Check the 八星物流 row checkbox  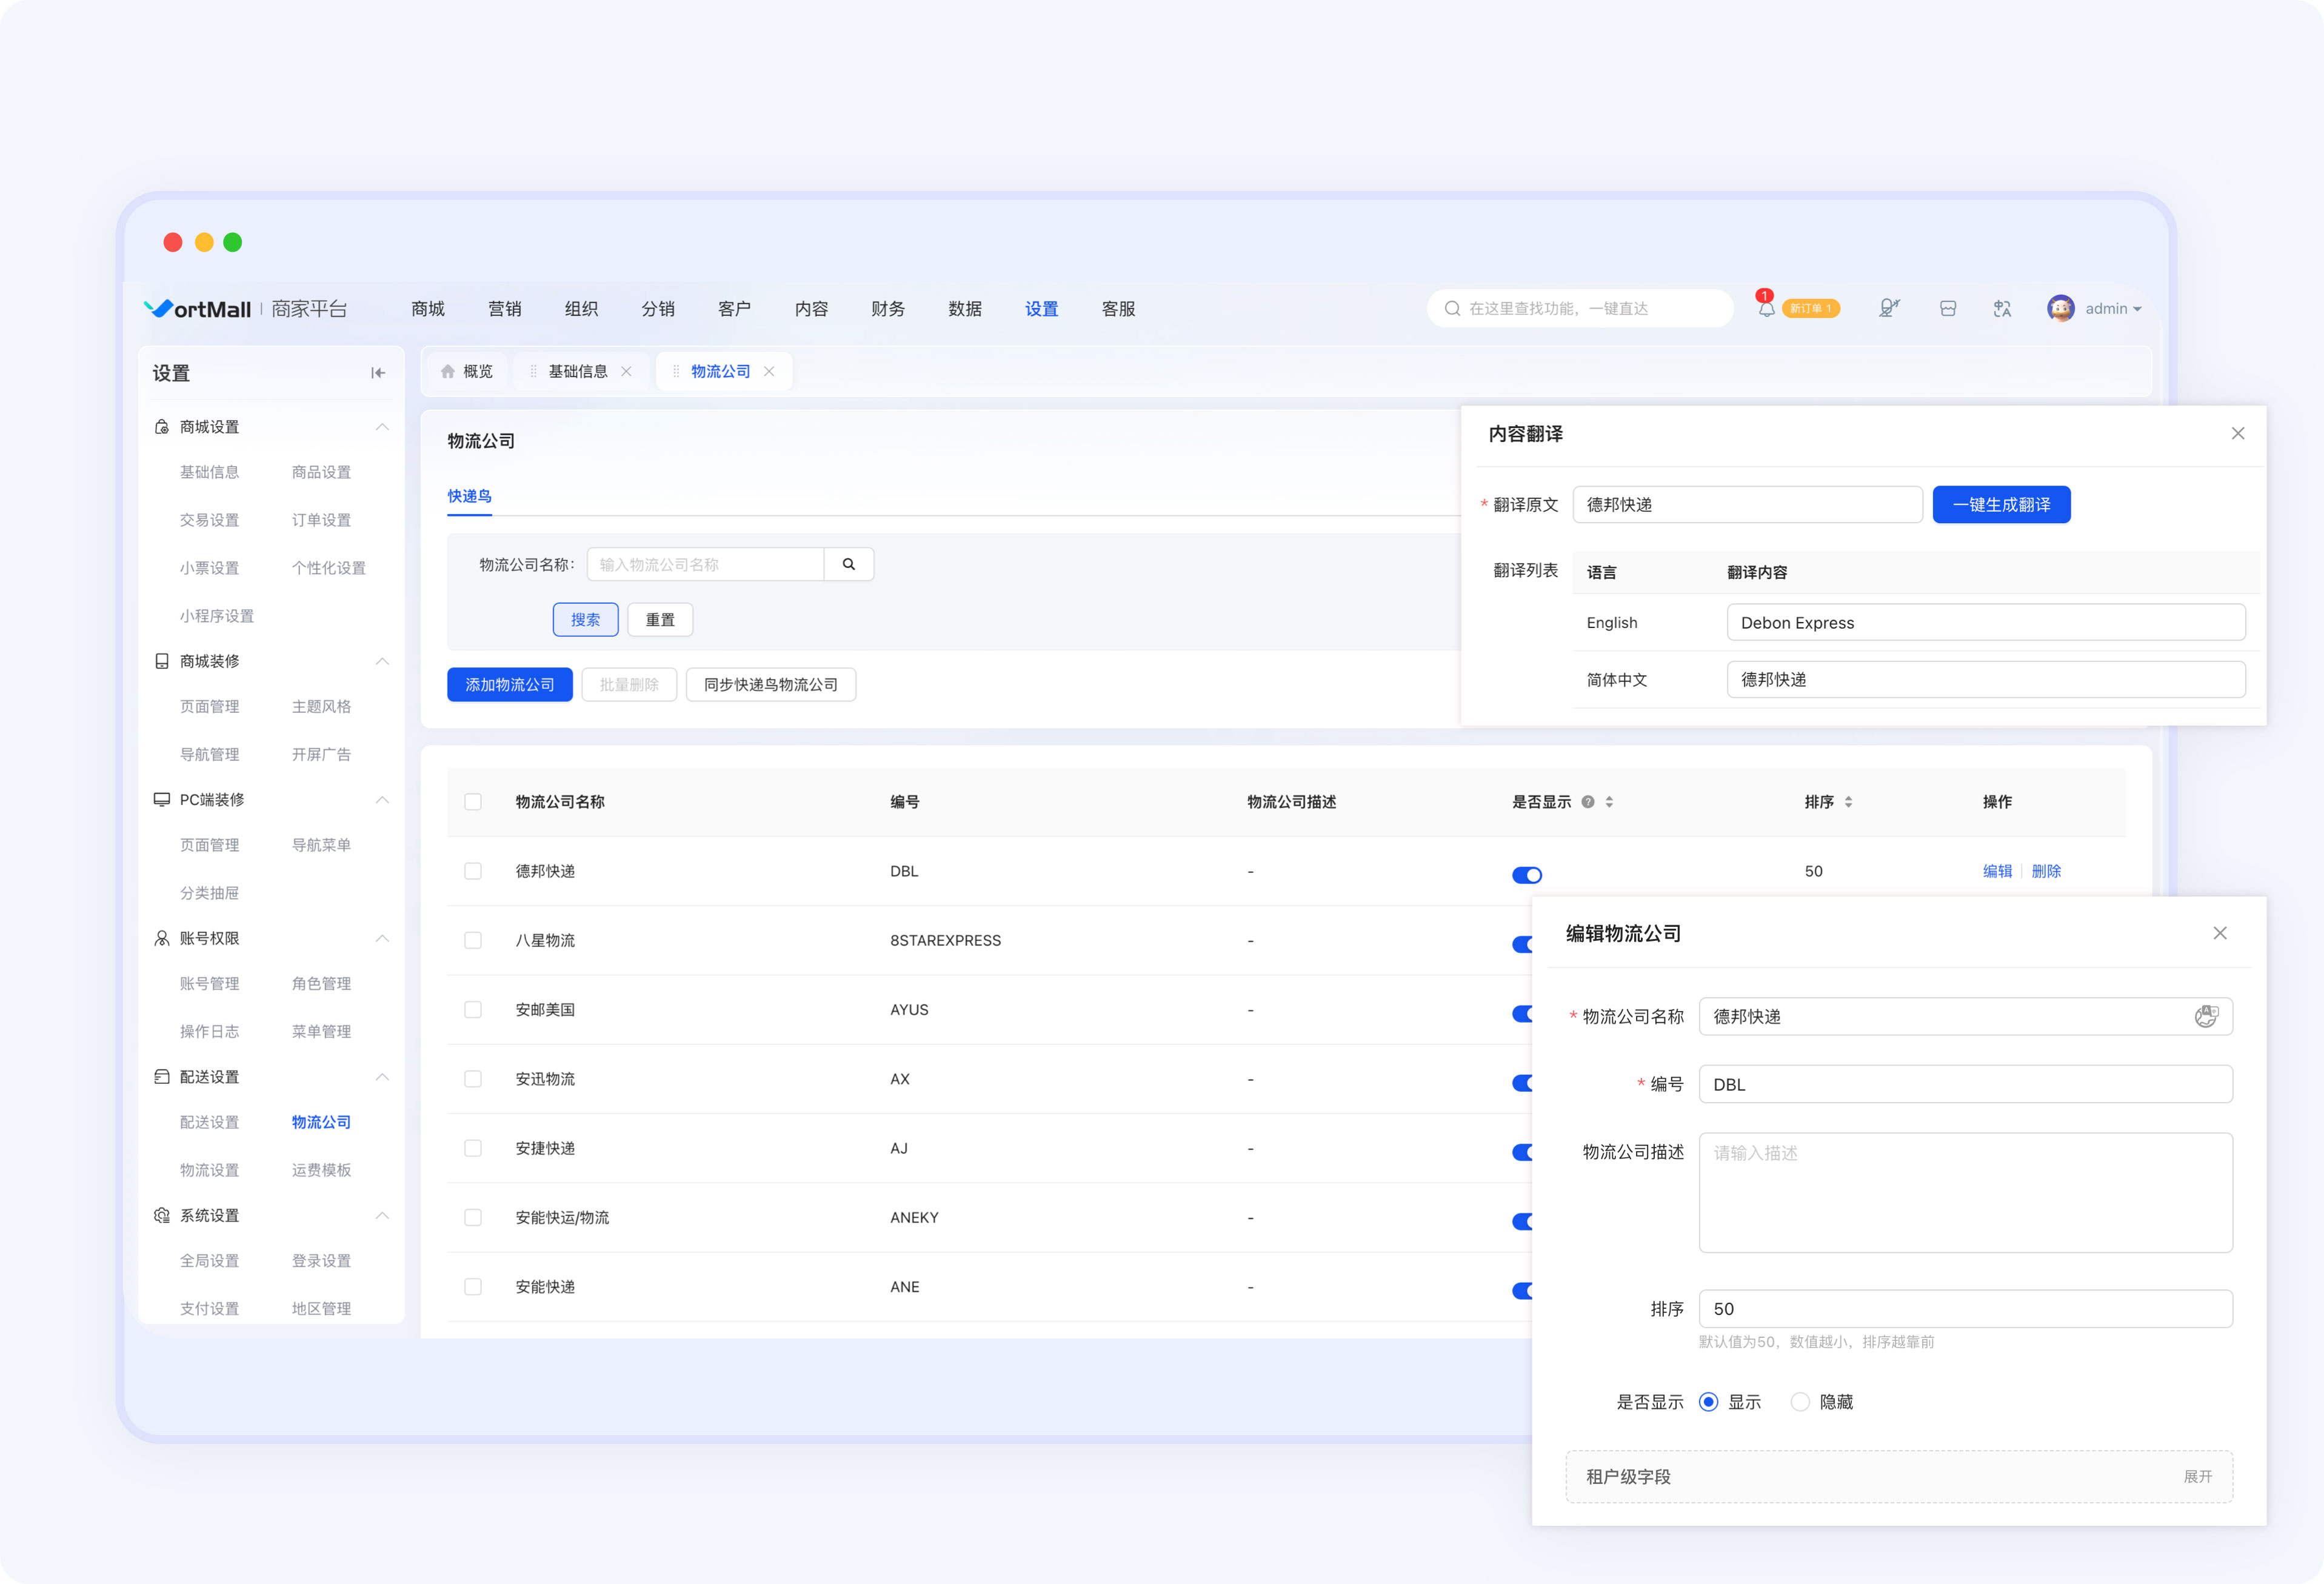point(473,940)
